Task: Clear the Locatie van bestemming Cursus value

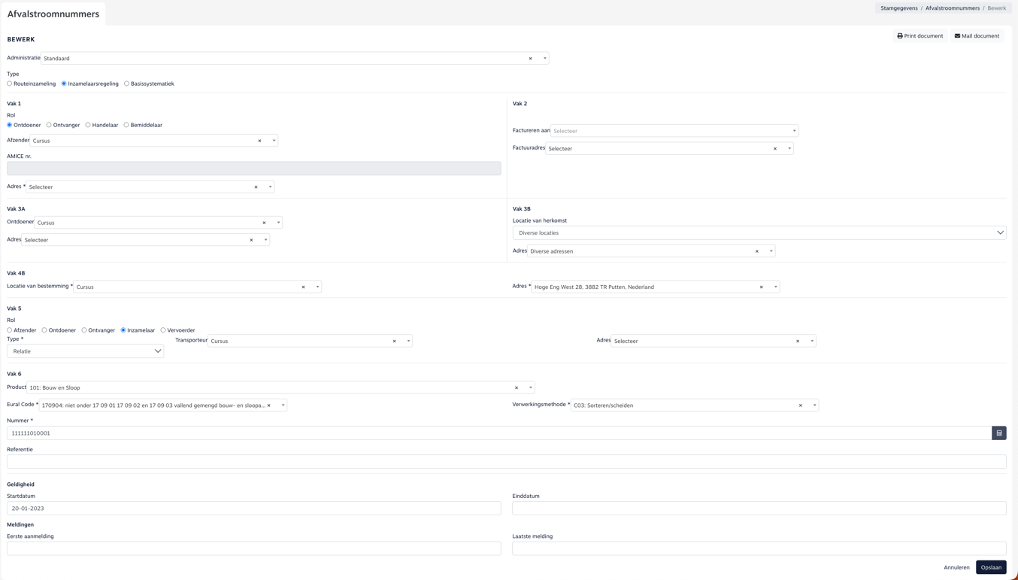Action: click(x=303, y=287)
